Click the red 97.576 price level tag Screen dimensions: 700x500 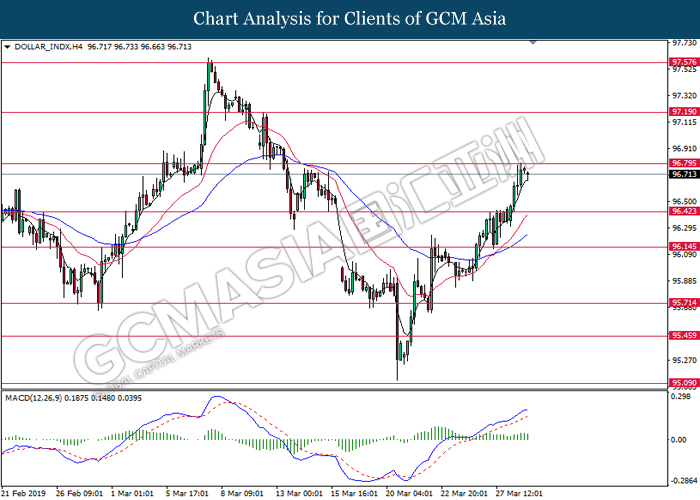tap(684, 62)
